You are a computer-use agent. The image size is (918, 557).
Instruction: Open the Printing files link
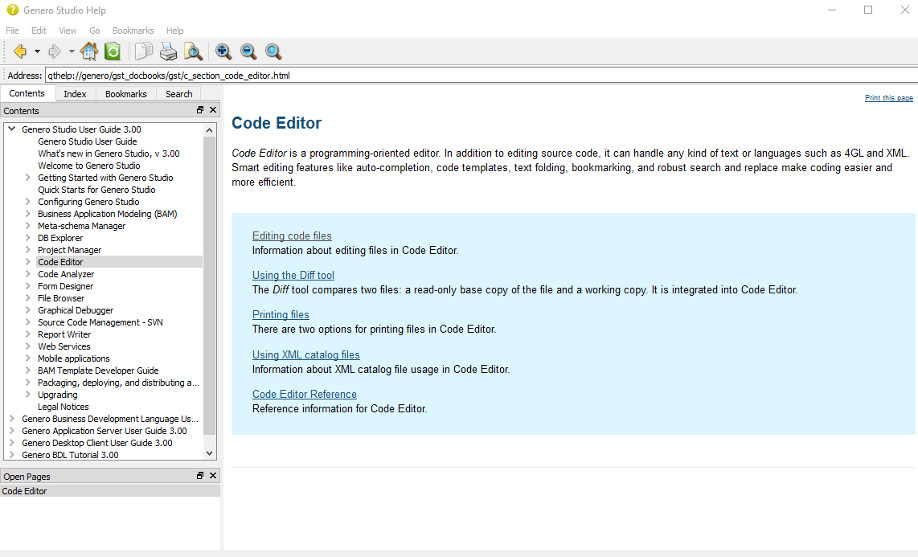[280, 315]
